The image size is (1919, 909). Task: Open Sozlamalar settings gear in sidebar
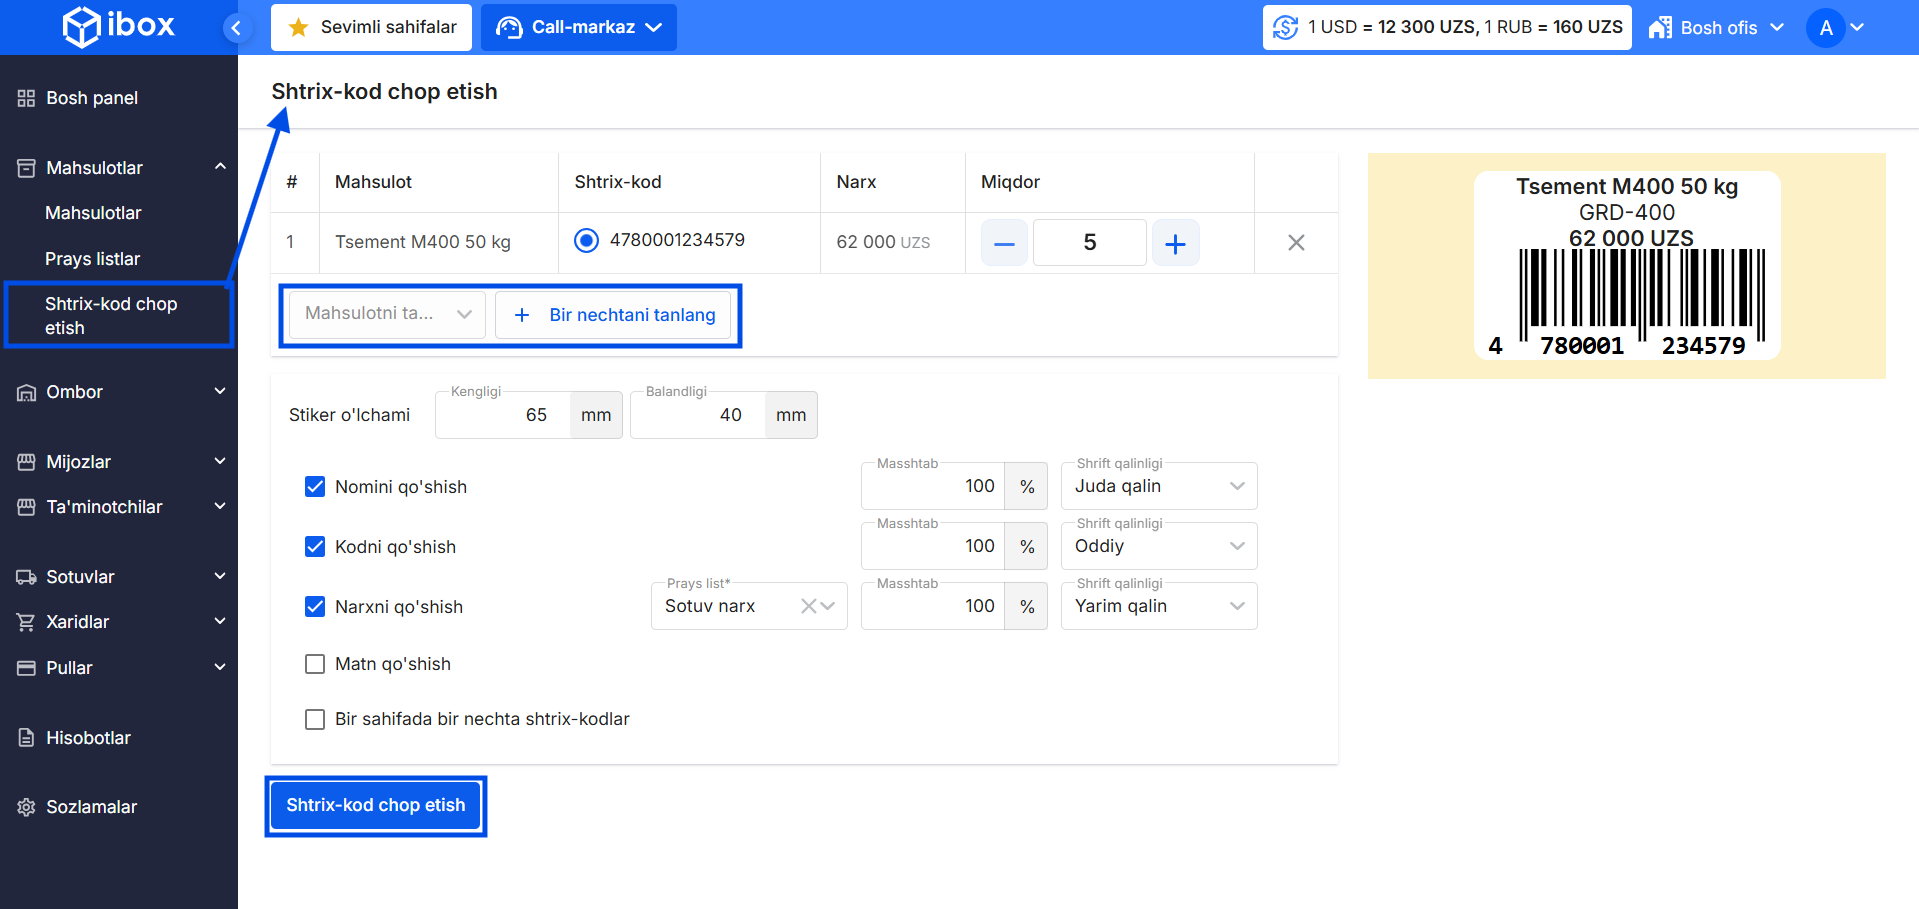pyautogui.click(x=27, y=807)
